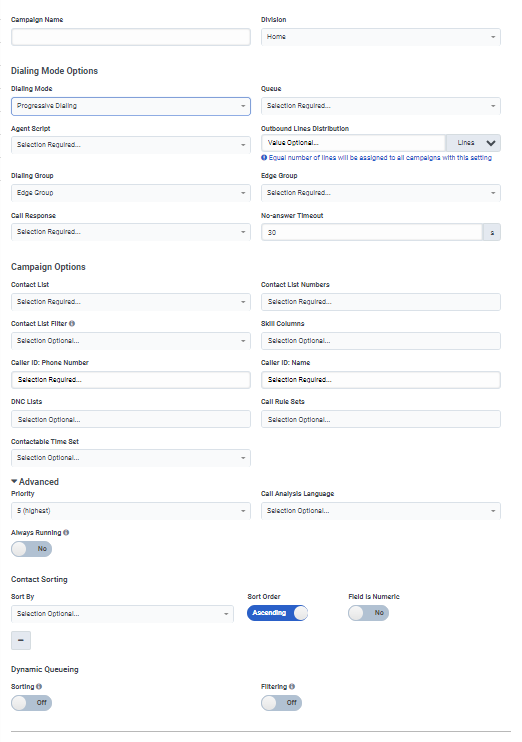This screenshot has width=522, height=742.
Task: Click the Skill Columns selection field
Action: (380, 341)
